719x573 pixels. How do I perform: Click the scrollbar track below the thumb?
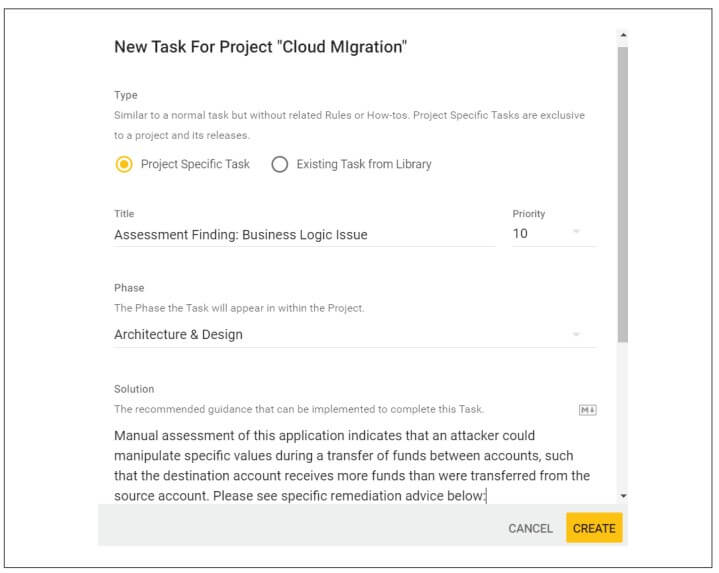[x=623, y=416]
